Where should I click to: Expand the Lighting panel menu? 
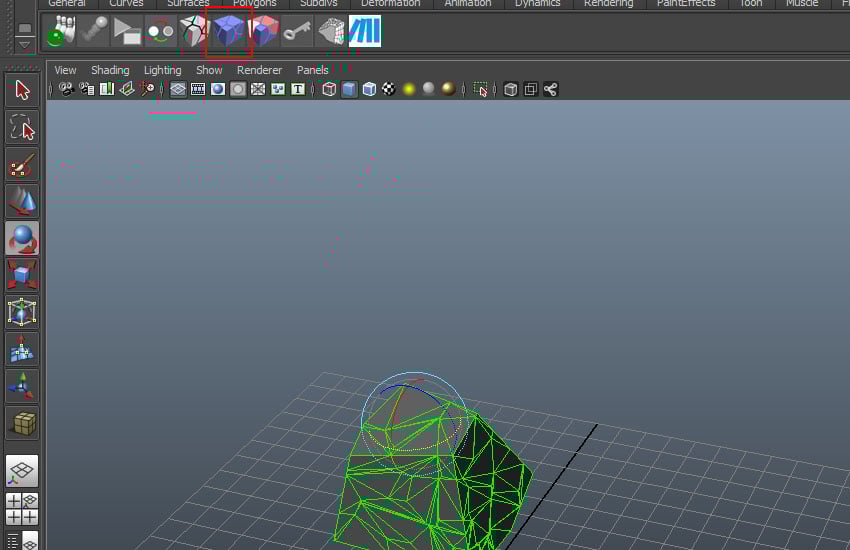[x=162, y=70]
